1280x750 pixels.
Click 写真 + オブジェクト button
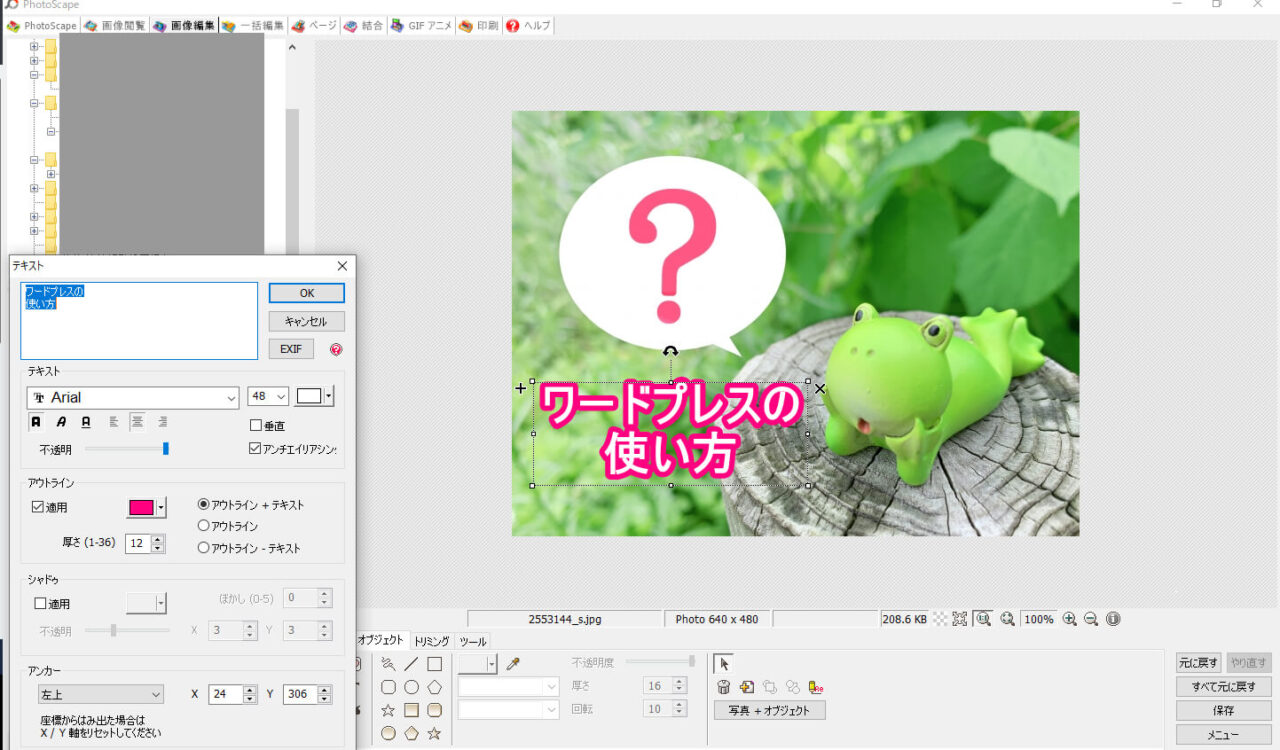click(770, 710)
